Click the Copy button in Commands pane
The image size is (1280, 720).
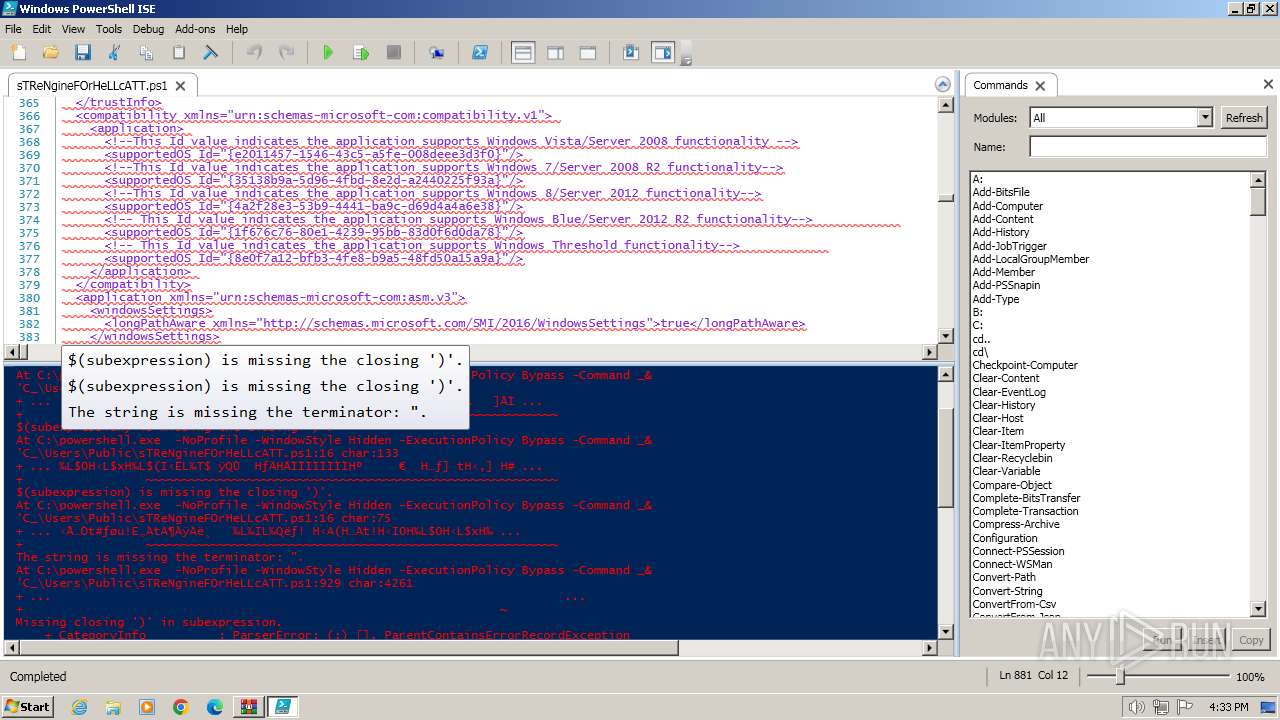(1251, 640)
